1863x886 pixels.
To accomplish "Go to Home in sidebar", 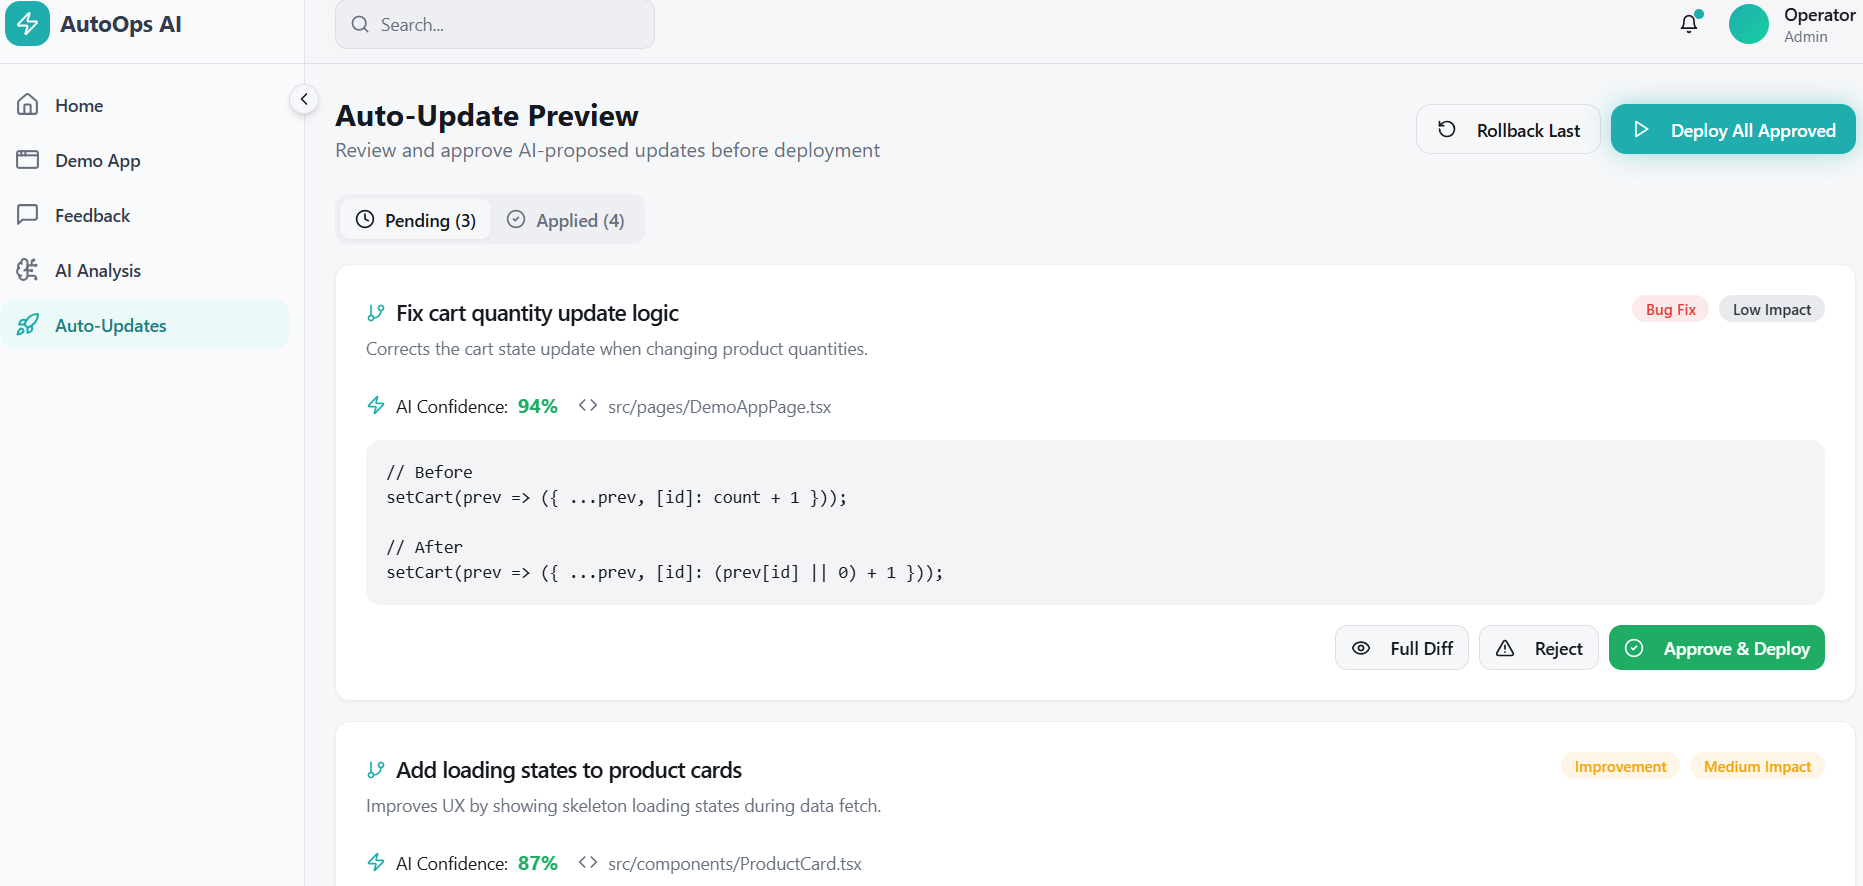I will tap(79, 105).
